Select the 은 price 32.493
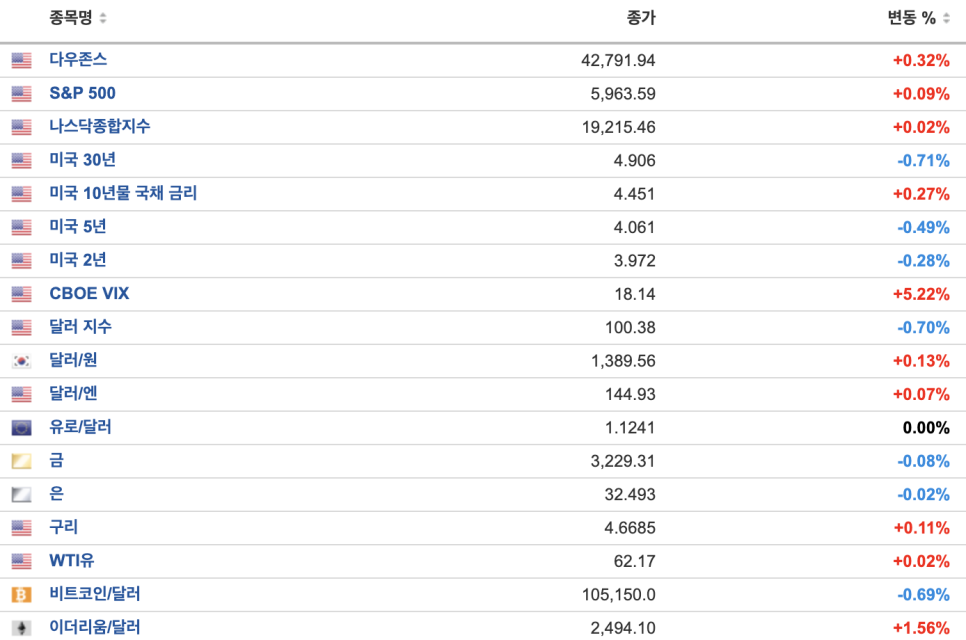This screenshot has height=640, width=966. click(630, 494)
